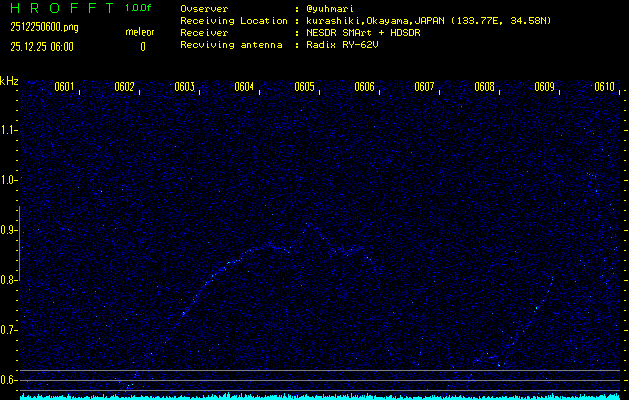Click the 0.7 frequency axis label

coord(9,330)
